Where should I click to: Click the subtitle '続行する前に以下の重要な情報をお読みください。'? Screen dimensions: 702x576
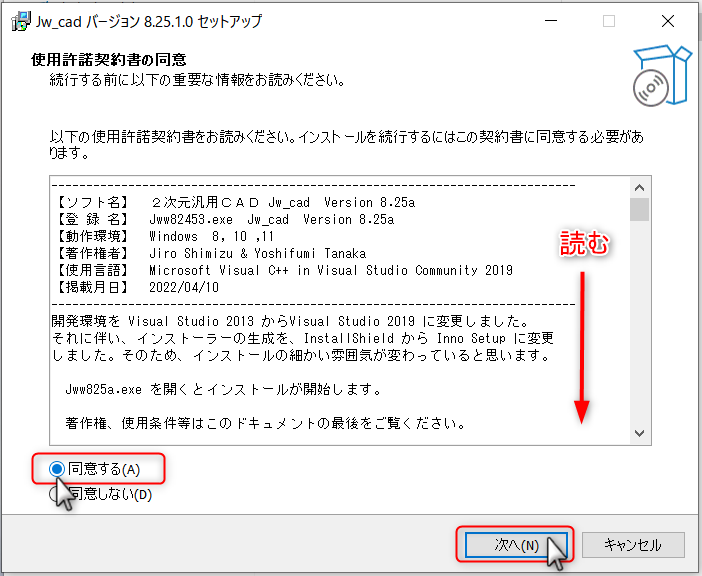[197, 80]
